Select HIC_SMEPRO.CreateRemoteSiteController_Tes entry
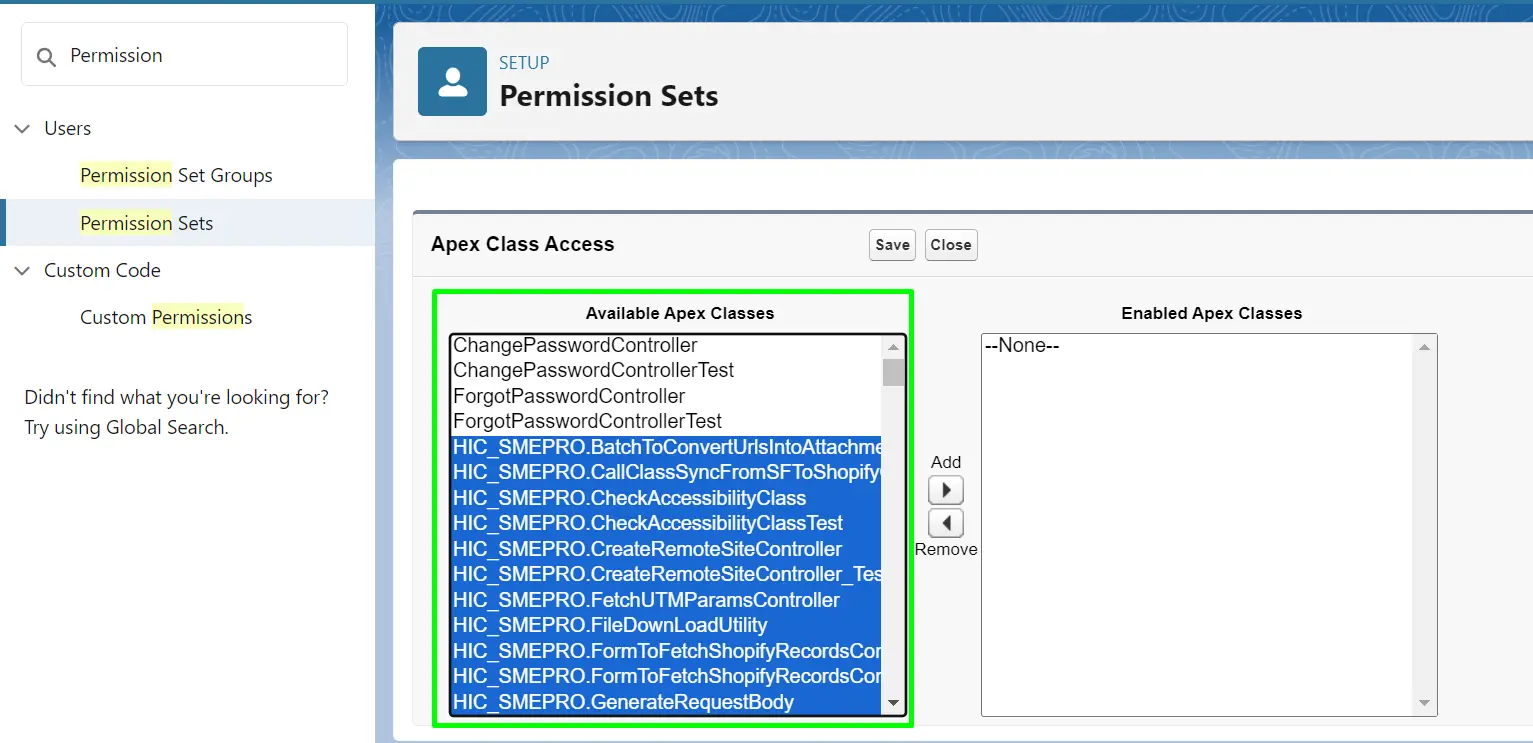Image resolution: width=1533 pixels, height=743 pixels. [x=666, y=574]
